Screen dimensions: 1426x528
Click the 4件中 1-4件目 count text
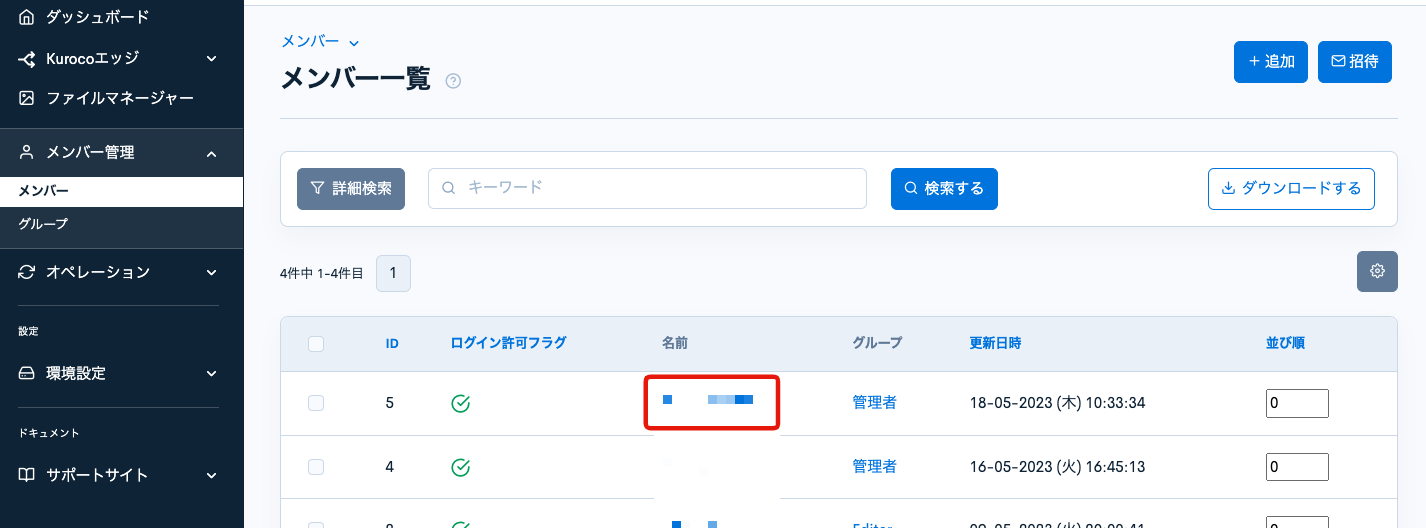point(322,273)
